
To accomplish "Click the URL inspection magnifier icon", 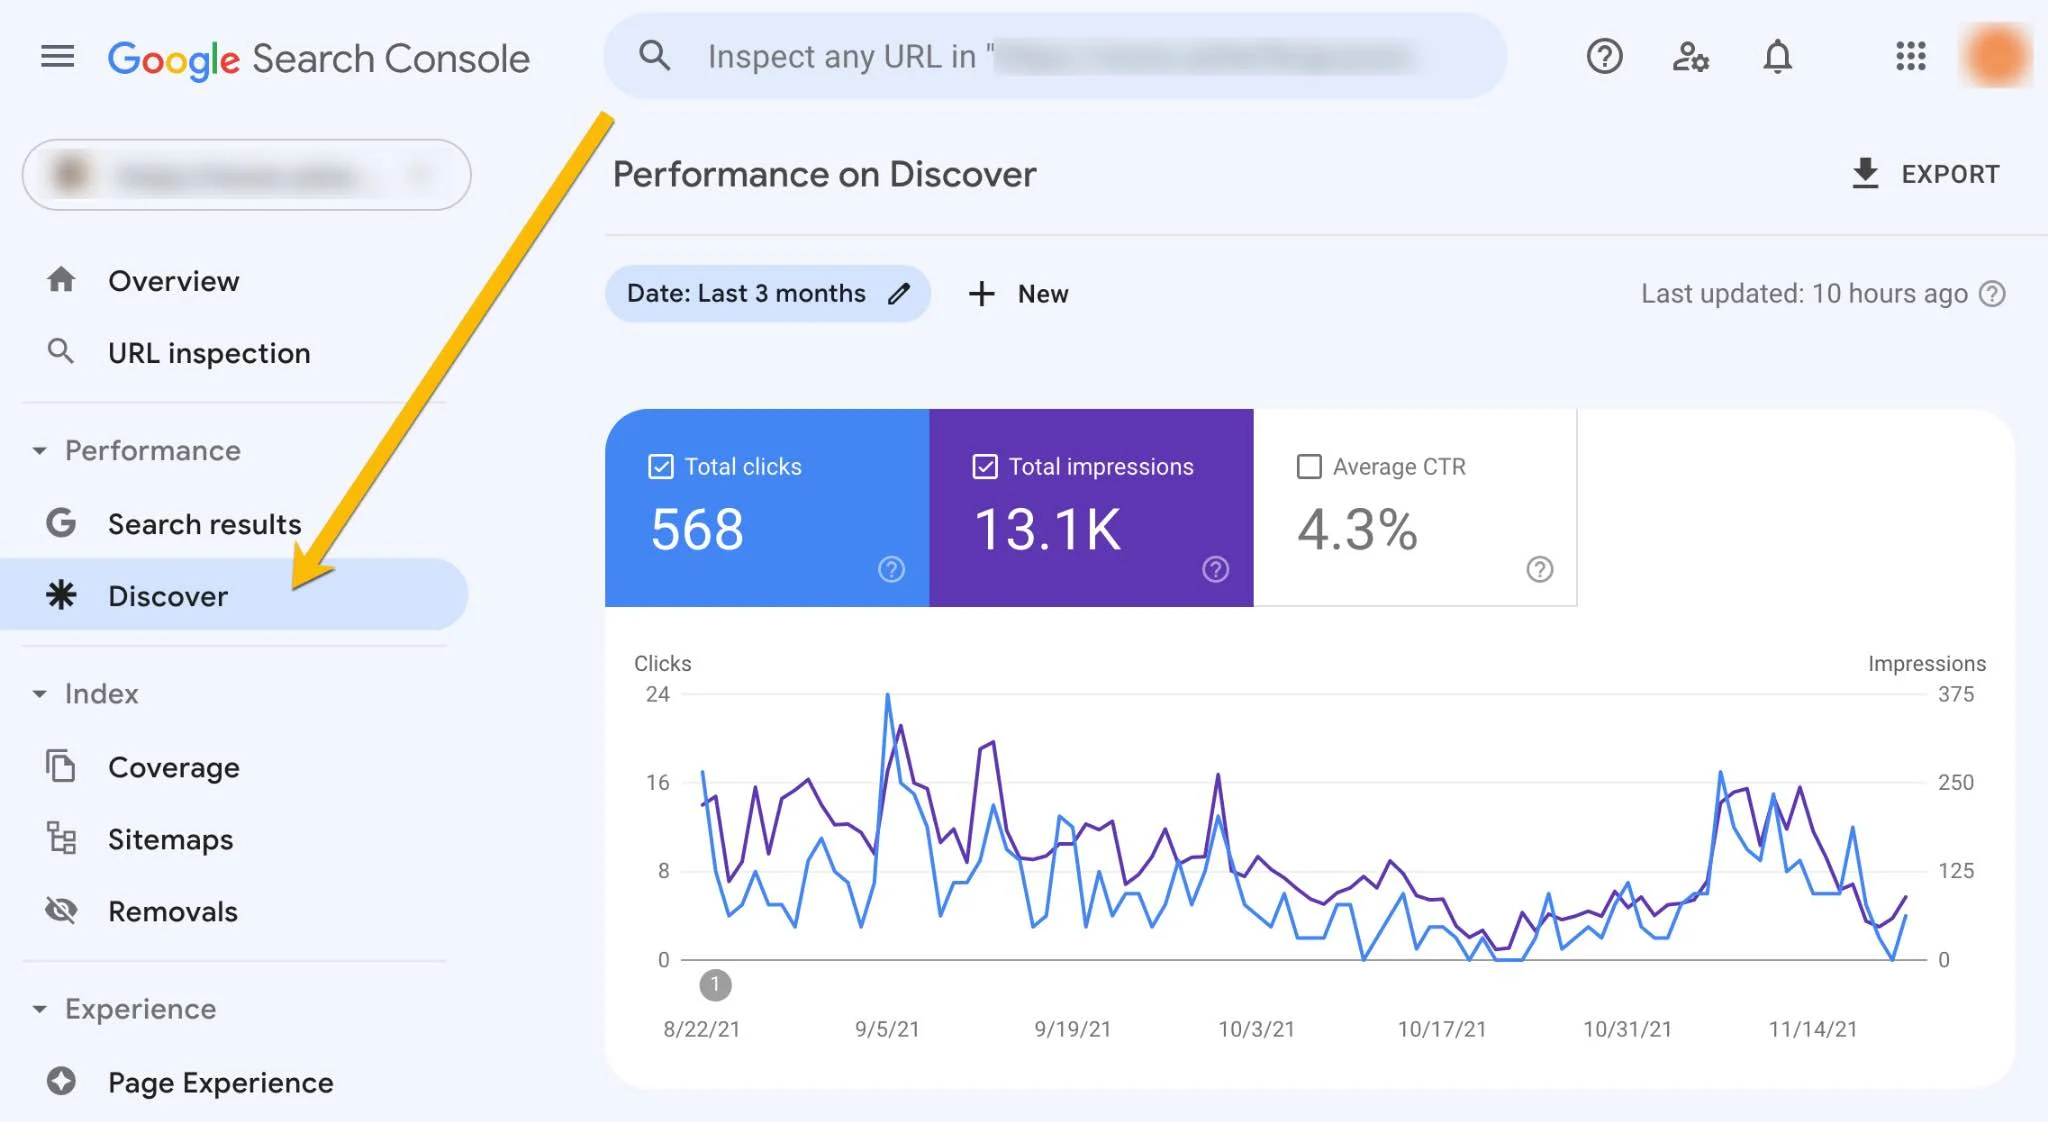I will 61,351.
